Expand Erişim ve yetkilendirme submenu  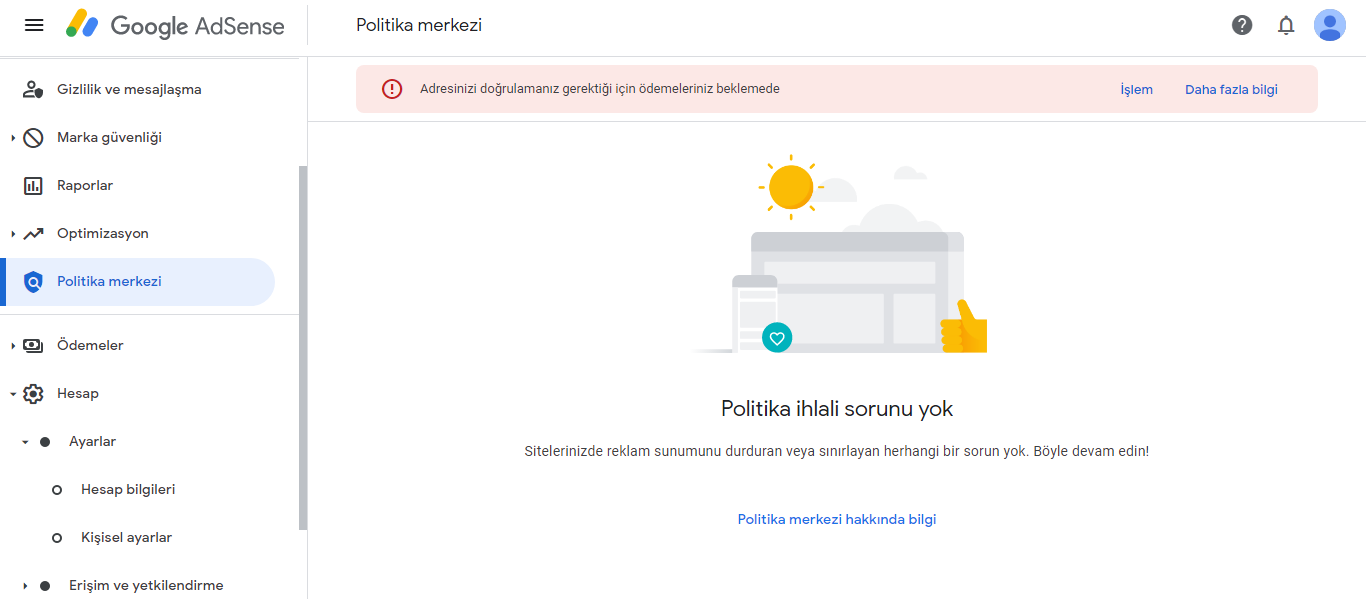click(25, 586)
